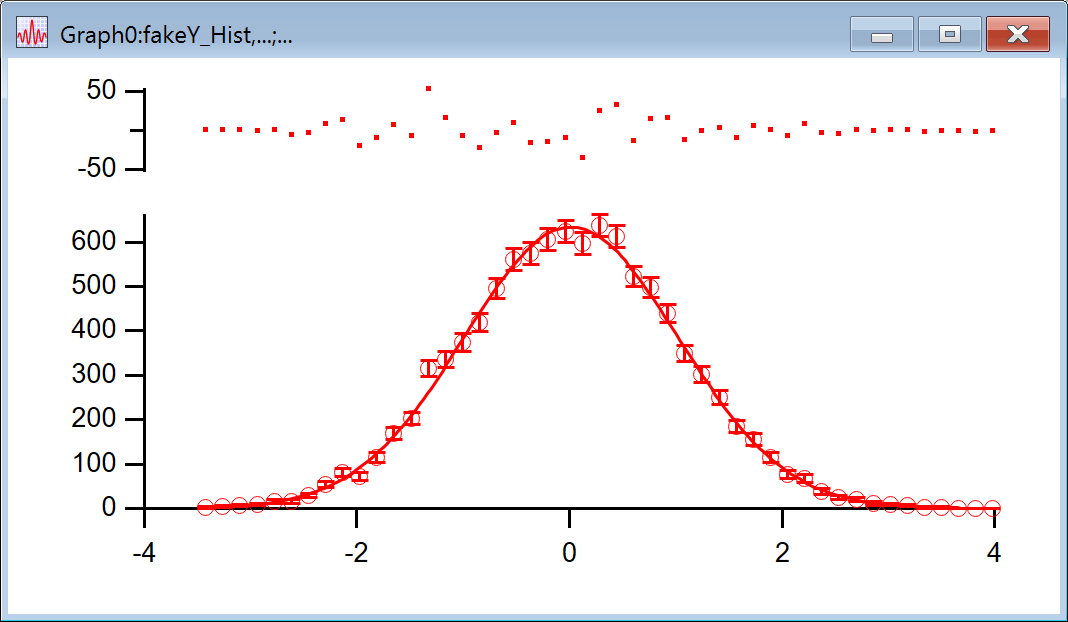Click the -50 label on the residual axis

[100, 169]
